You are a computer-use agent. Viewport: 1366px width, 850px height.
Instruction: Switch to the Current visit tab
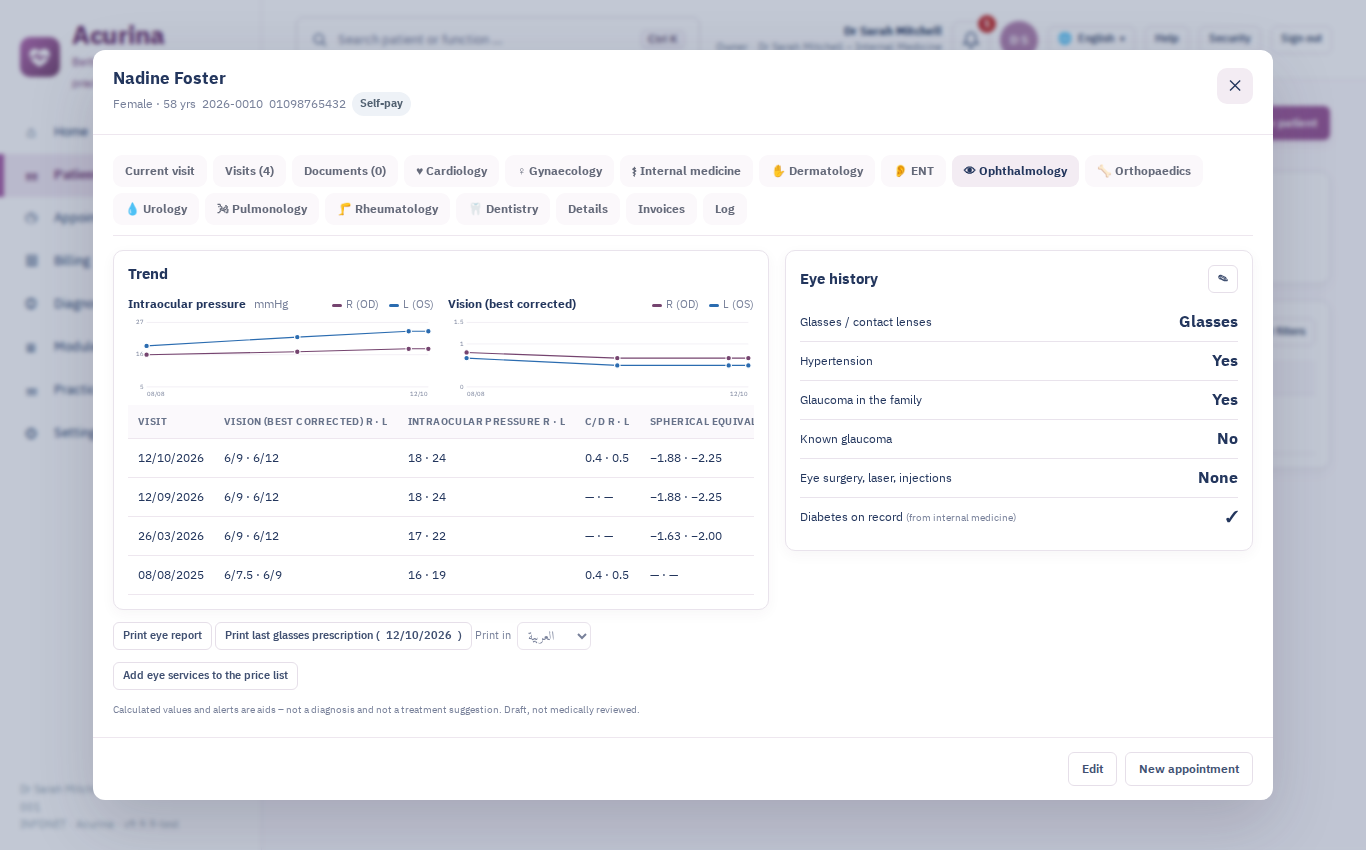160,171
